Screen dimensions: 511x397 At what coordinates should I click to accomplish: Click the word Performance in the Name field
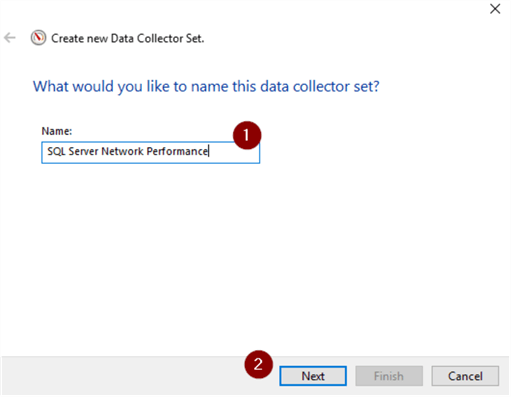(x=177, y=151)
